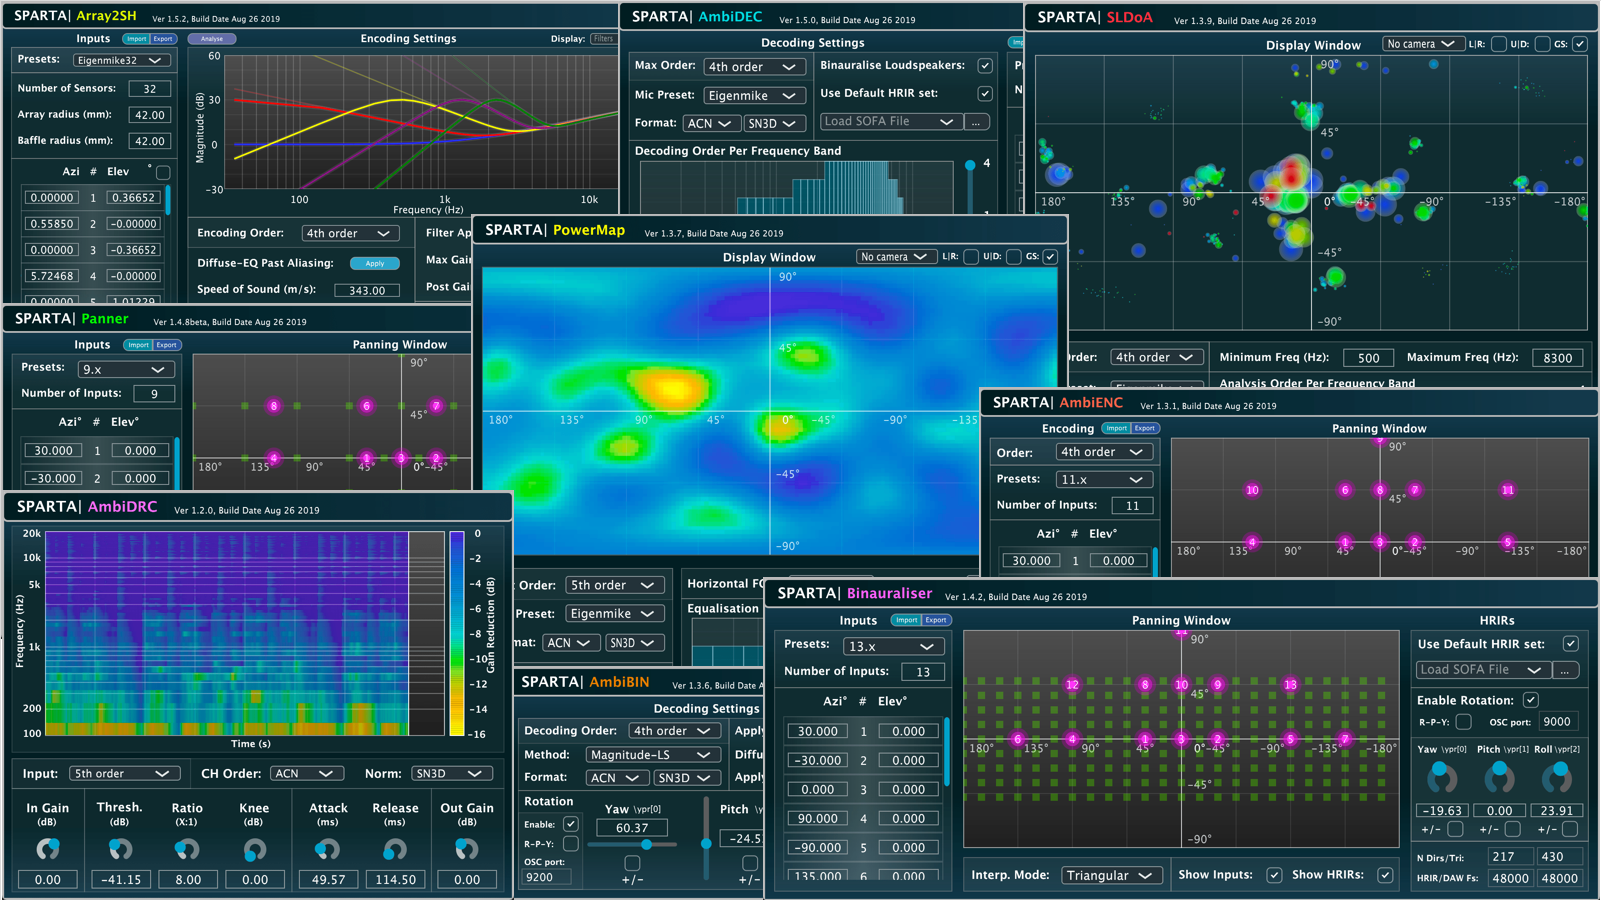
Task: Click the Ratio knob in AmbiDRC
Action: pyautogui.click(x=187, y=849)
